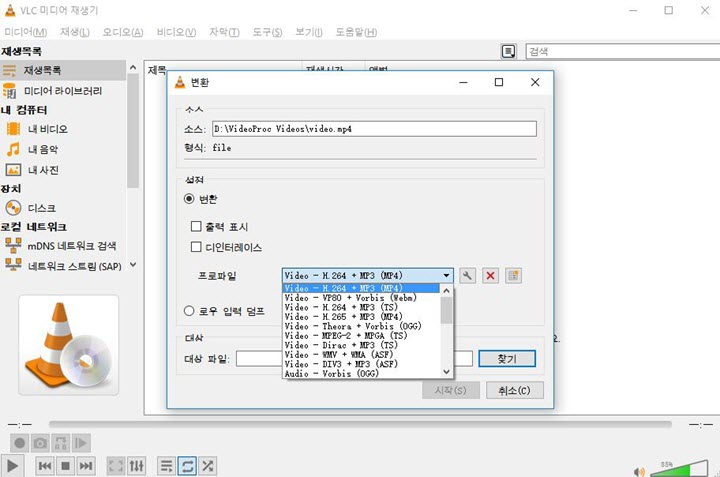The image size is (720, 477).
Task: Select 재생목록 in sidebar
Action: coord(63,70)
